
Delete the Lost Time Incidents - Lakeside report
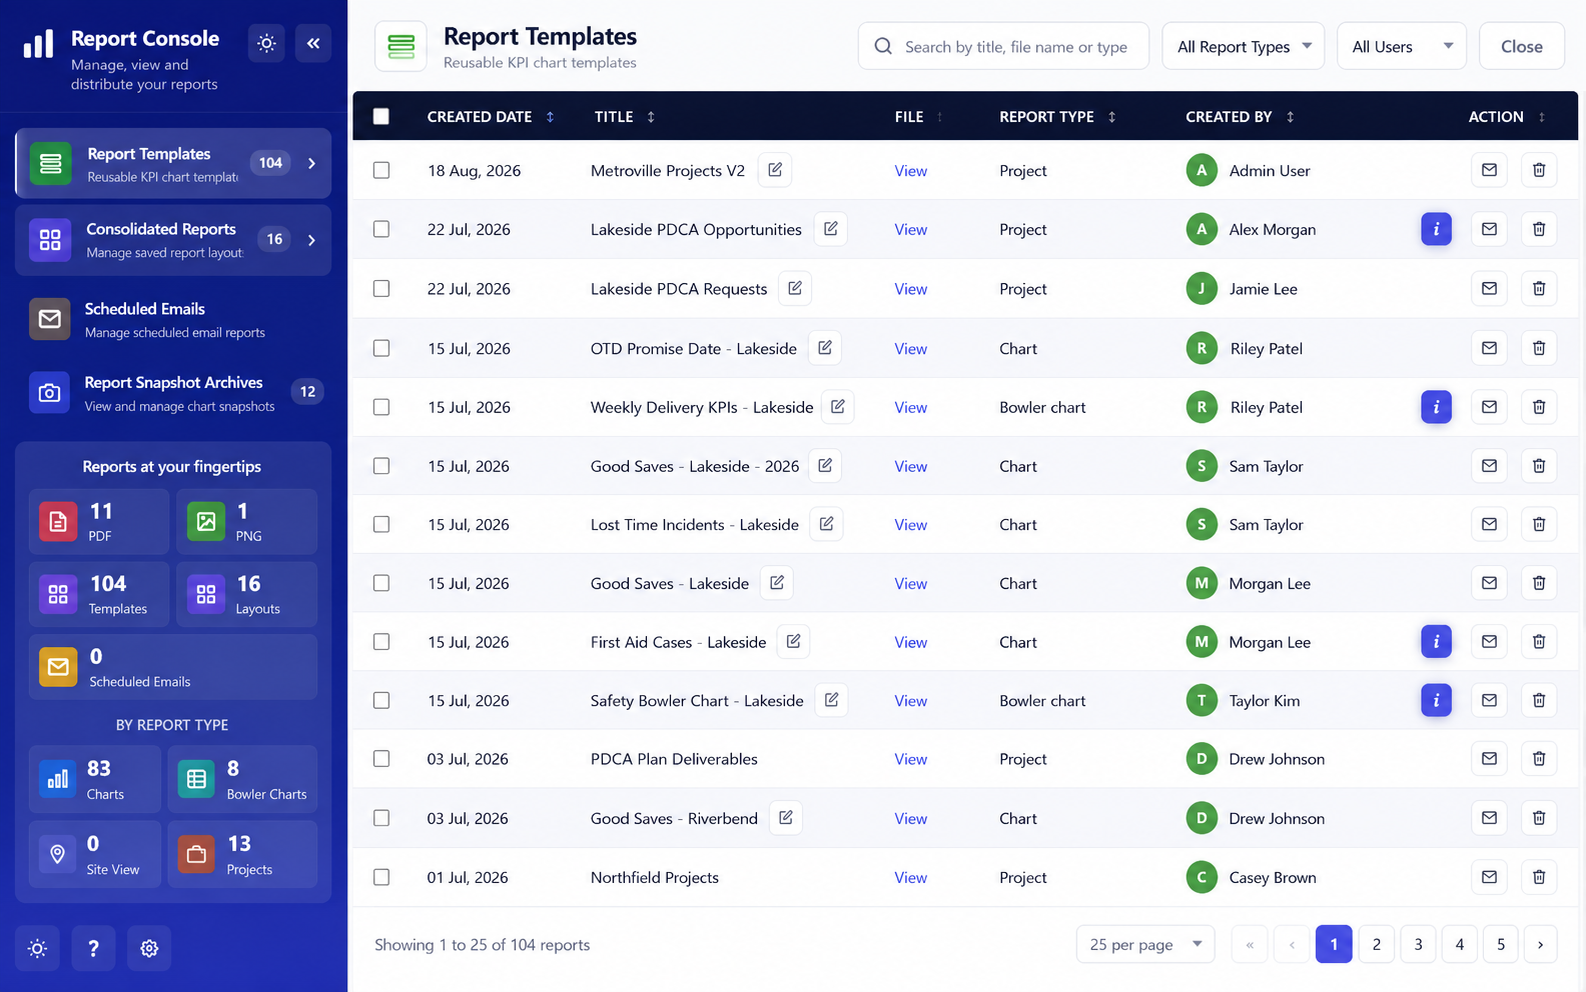click(x=1539, y=524)
